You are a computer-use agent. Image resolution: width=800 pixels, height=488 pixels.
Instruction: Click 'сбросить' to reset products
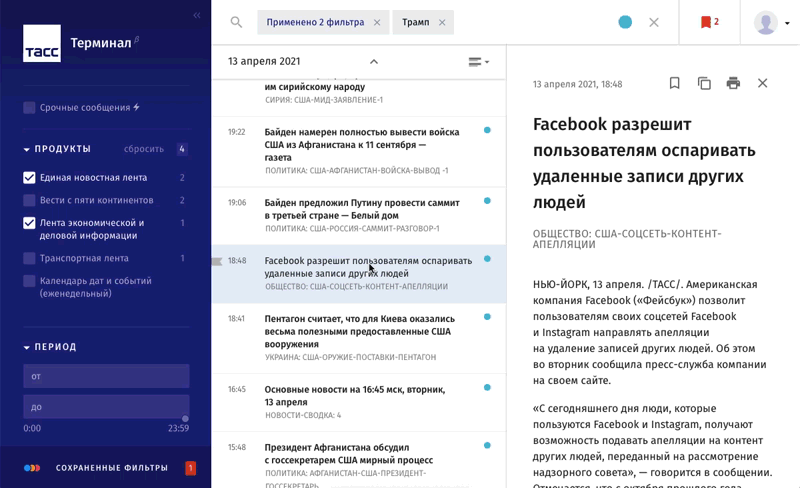[x=144, y=149]
